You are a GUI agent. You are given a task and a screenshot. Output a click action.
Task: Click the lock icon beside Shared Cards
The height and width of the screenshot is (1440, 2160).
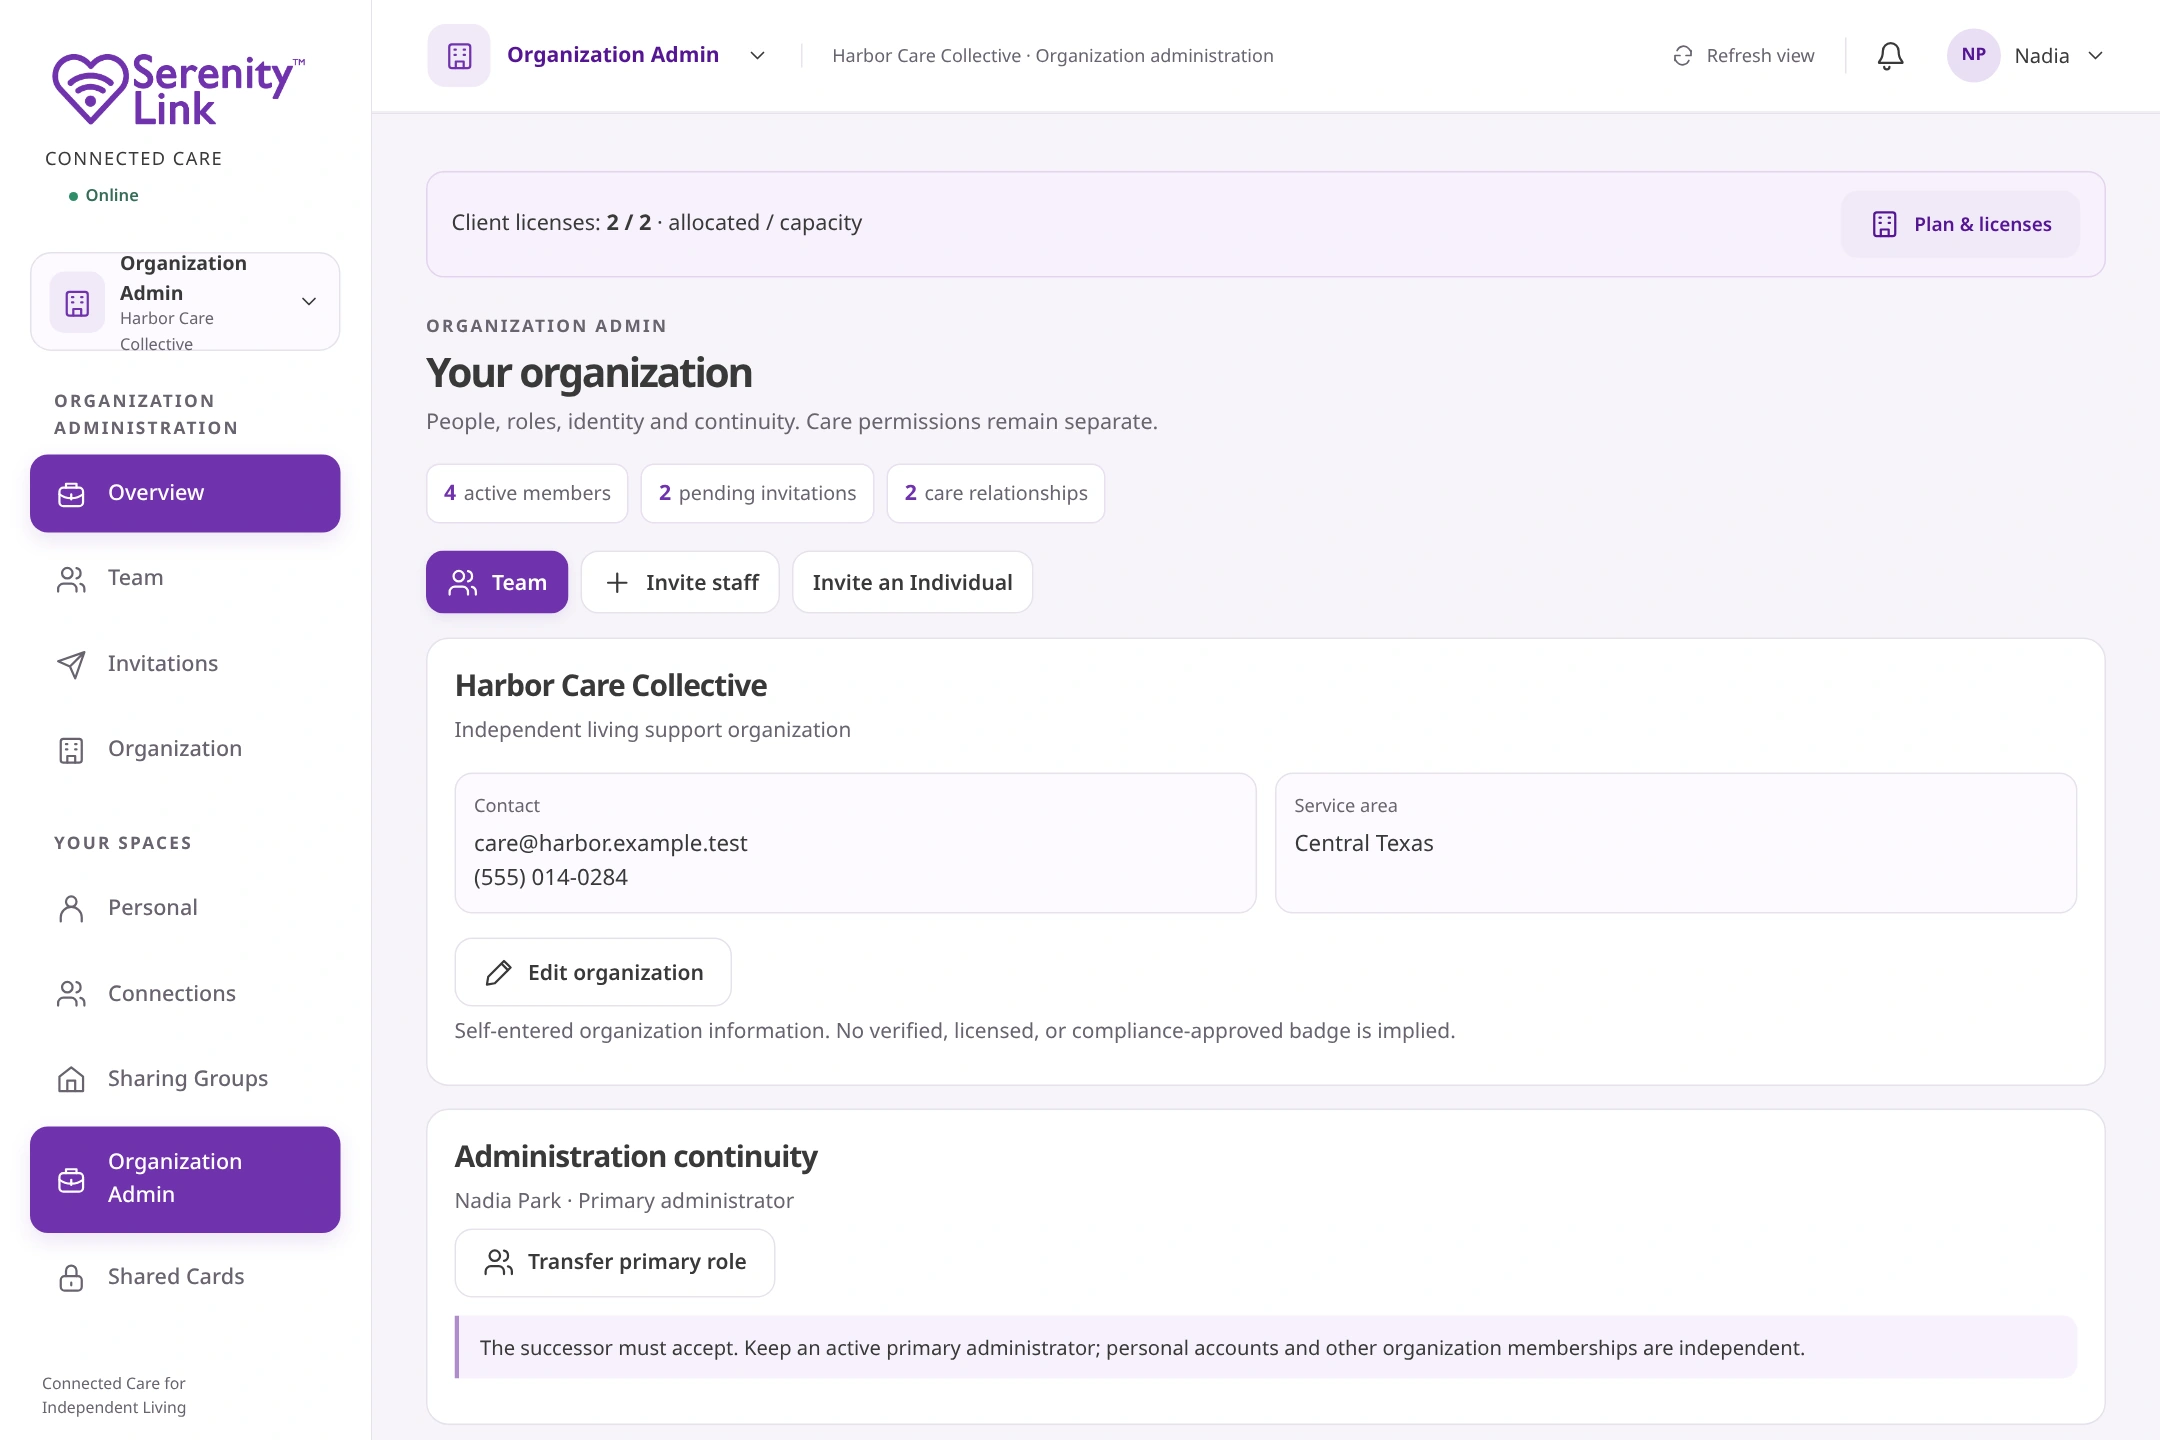coord(71,1278)
